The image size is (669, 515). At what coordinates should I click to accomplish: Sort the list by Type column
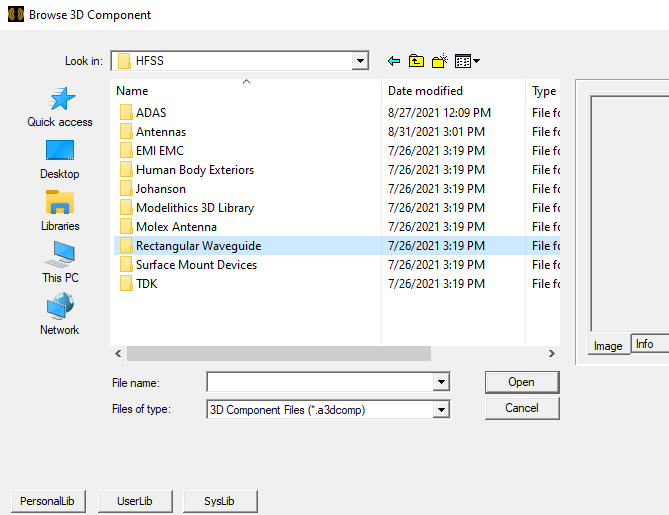[543, 91]
